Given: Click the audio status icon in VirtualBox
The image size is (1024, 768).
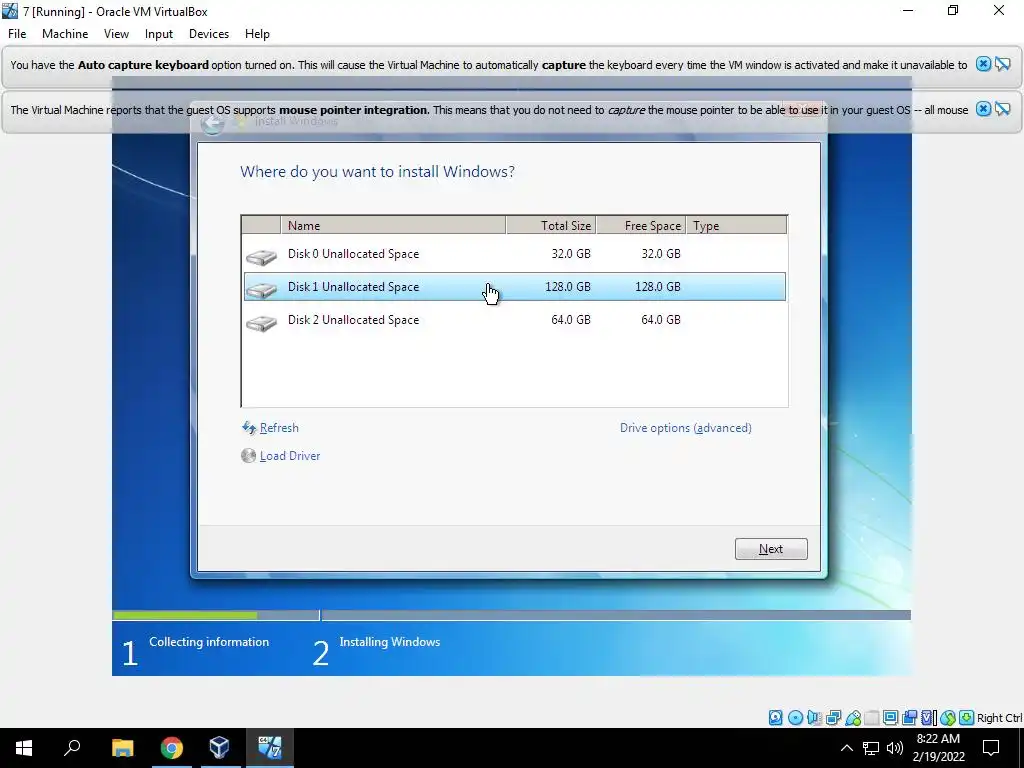Looking at the screenshot, I should [814, 718].
